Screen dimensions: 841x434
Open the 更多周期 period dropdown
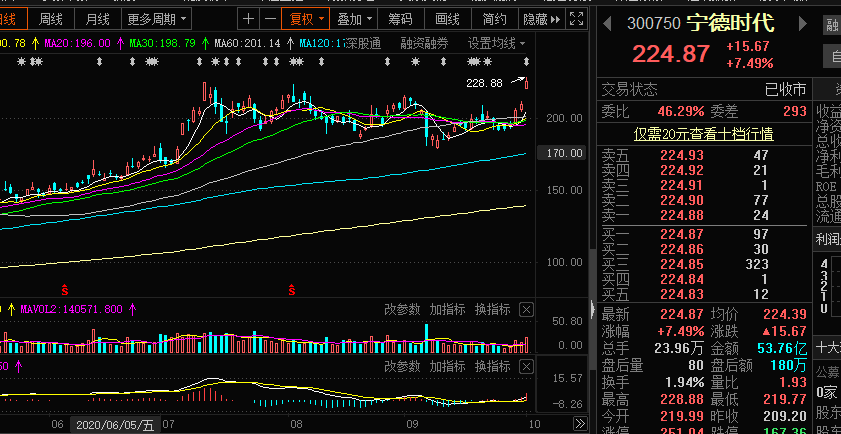pyautogui.click(x=155, y=19)
